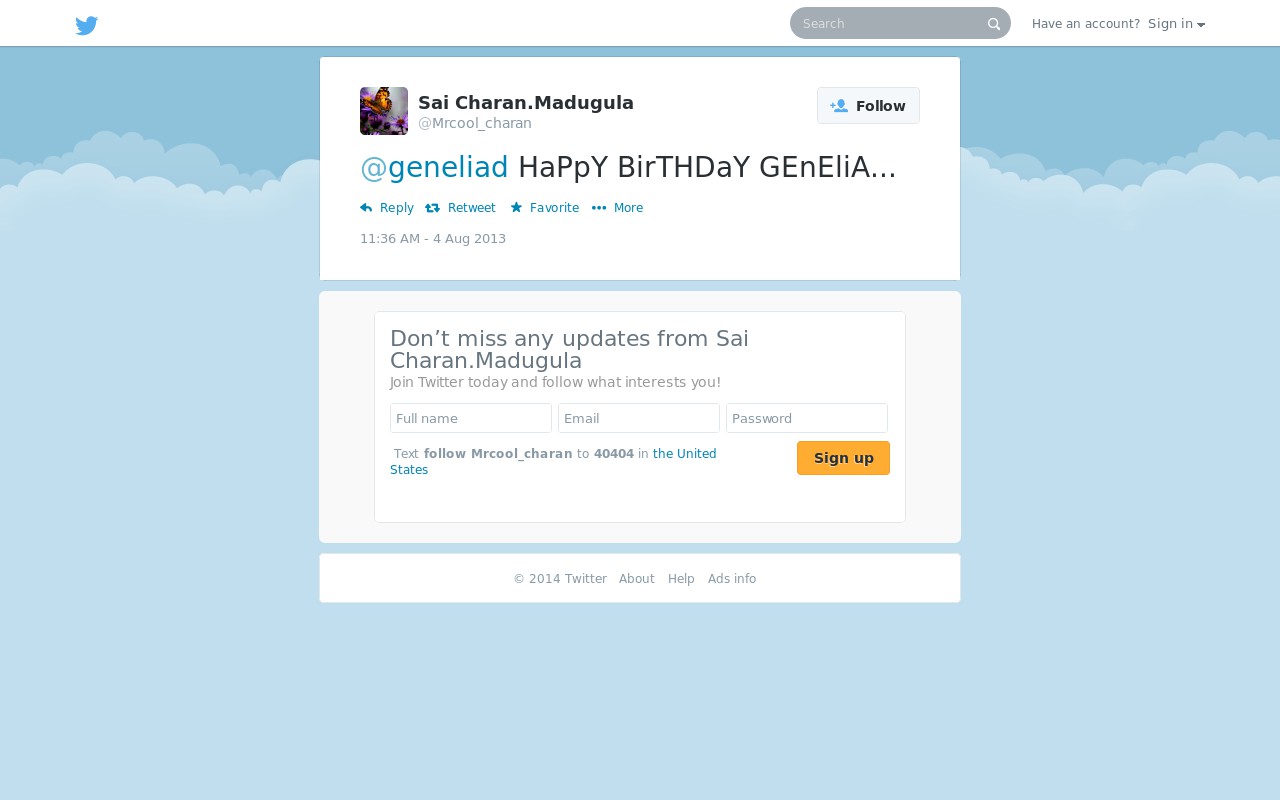Screen dimensions: 1280x800
Task: Open the tweet timestamp 4 Aug 2013
Action: coord(433,239)
